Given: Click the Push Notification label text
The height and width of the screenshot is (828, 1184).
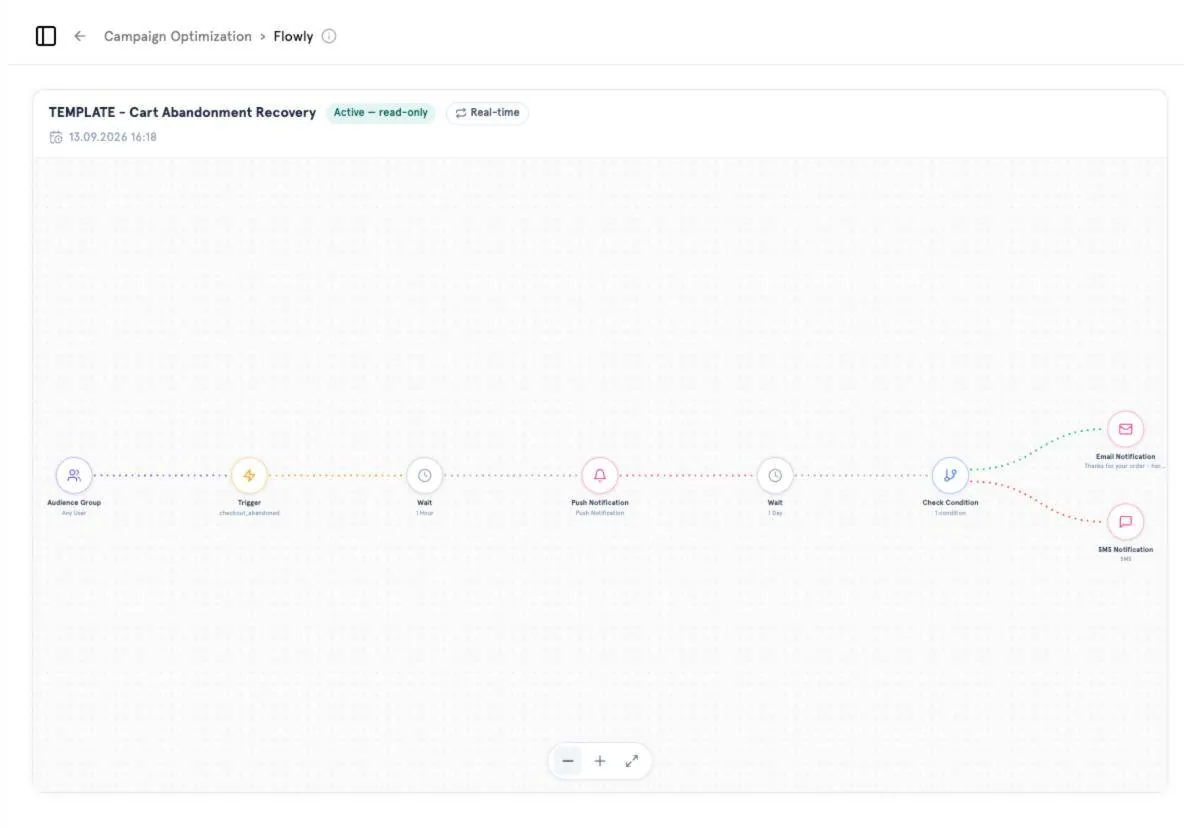Looking at the screenshot, I should tap(600, 503).
